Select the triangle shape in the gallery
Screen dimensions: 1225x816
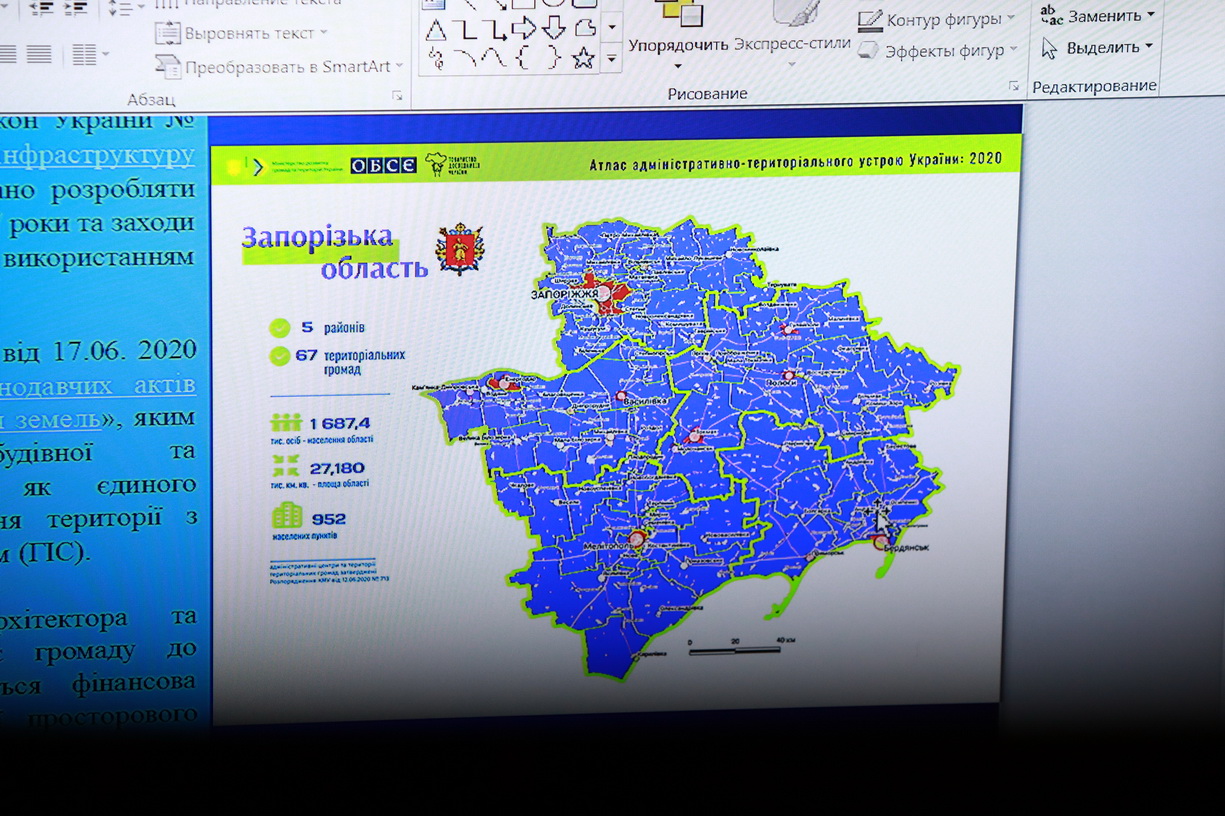point(436,29)
